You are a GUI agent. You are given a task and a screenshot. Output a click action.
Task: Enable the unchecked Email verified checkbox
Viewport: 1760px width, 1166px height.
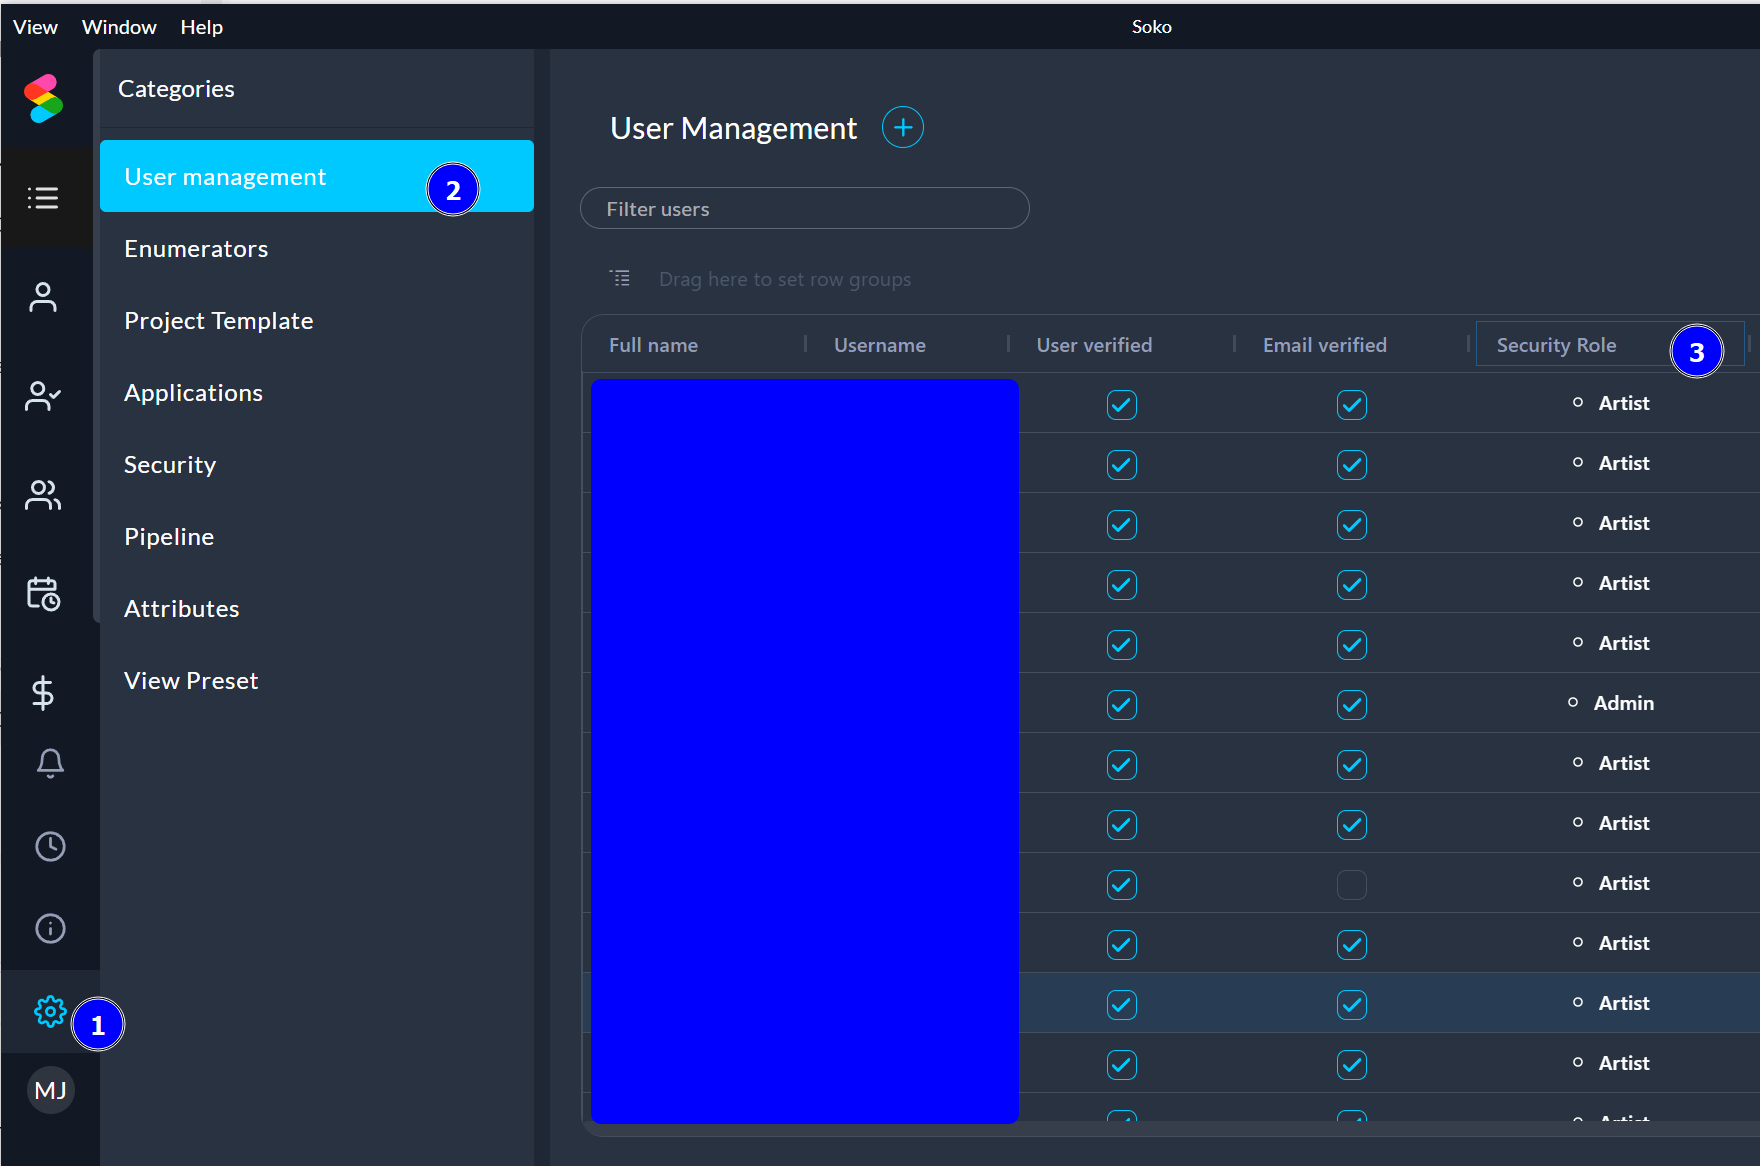point(1351,885)
